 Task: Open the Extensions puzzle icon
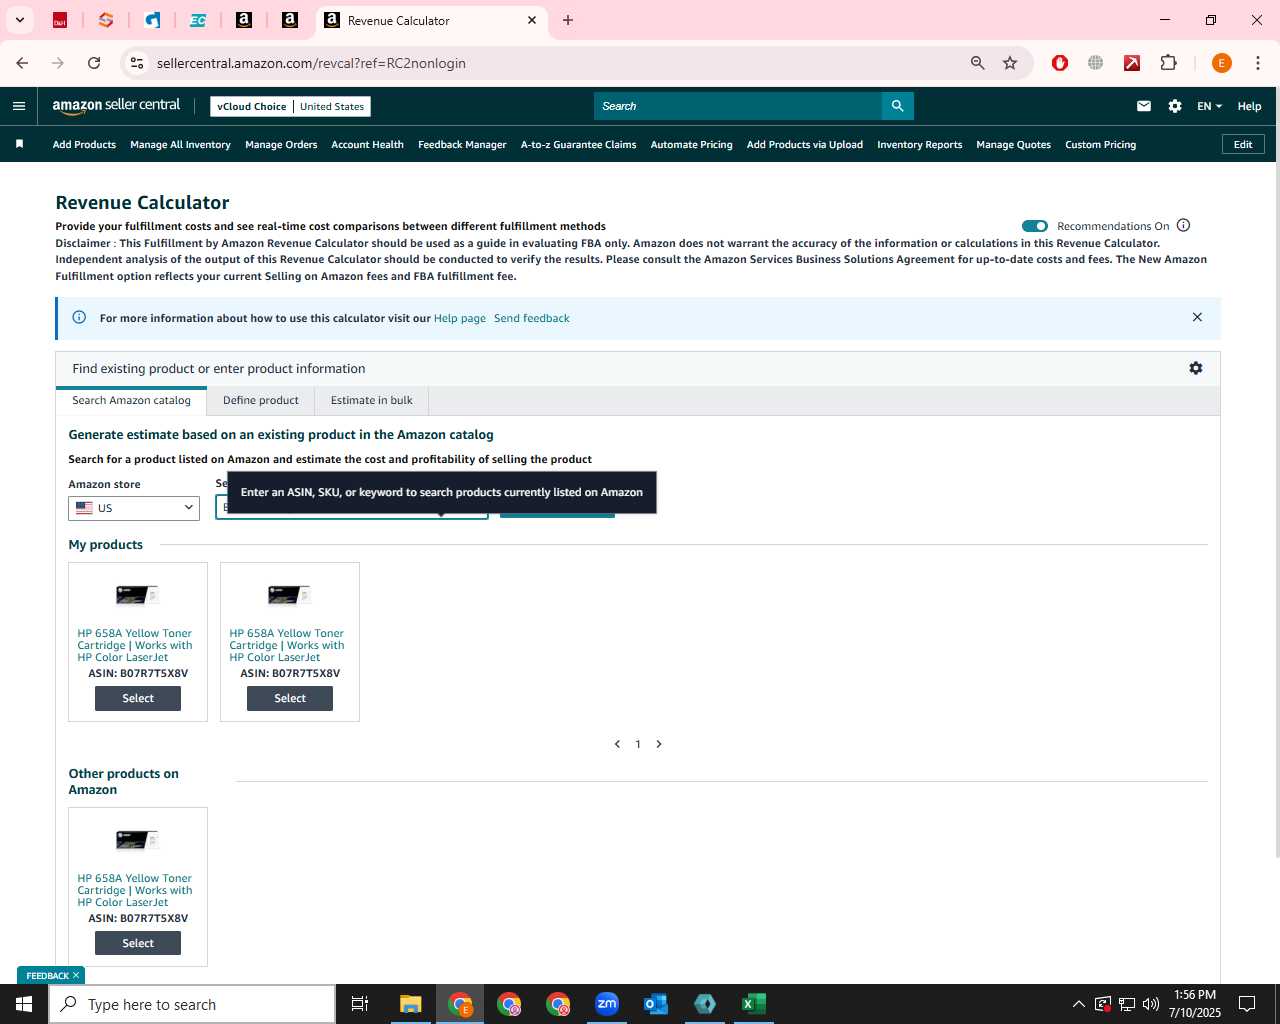(x=1168, y=63)
